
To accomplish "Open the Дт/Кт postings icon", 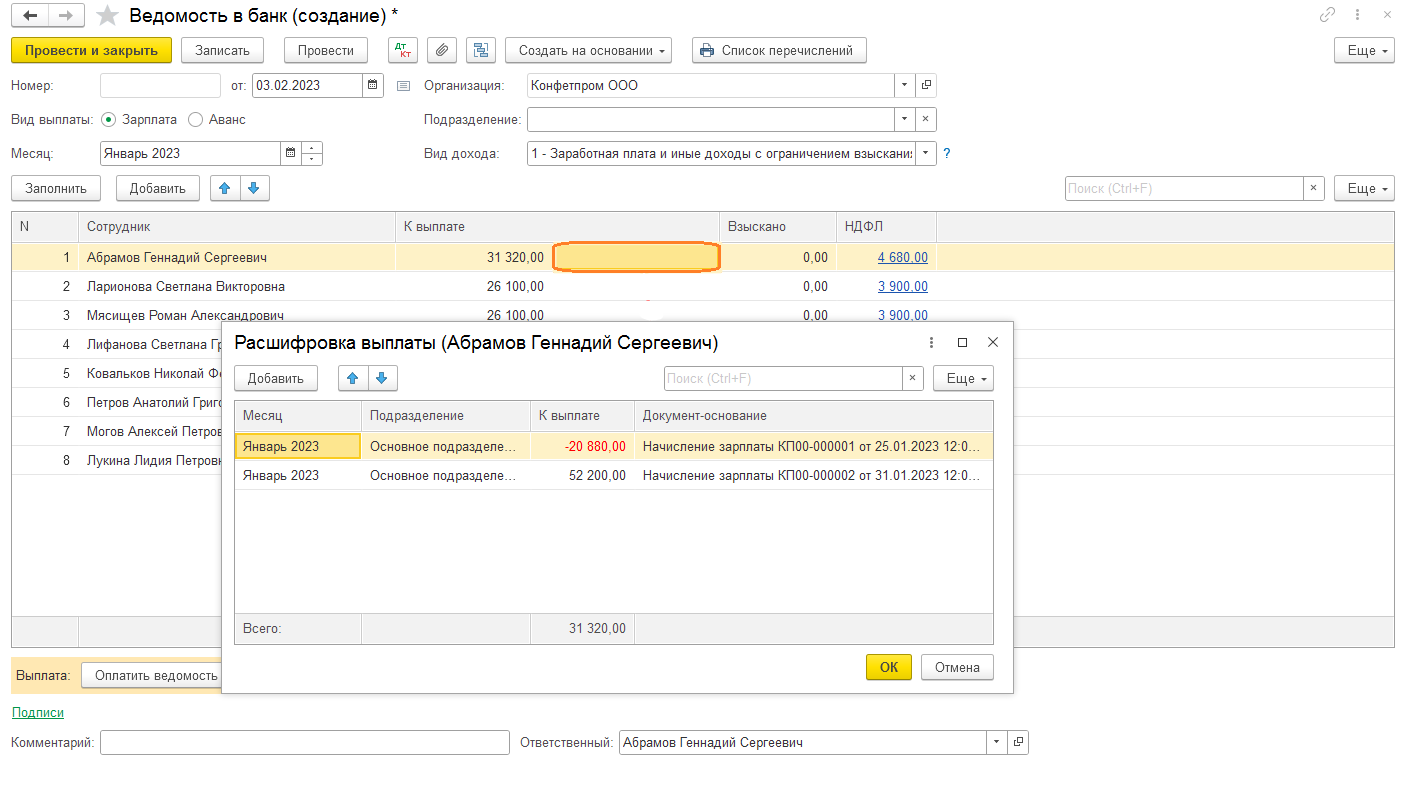I will (x=403, y=50).
